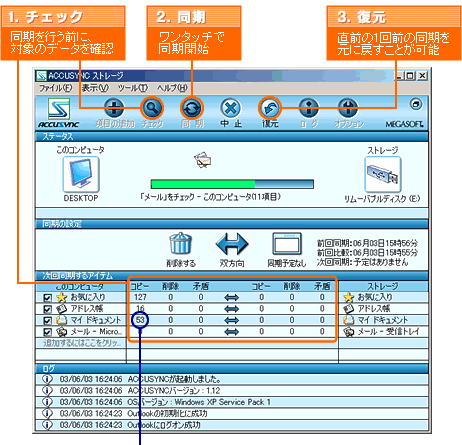
Task: Click the MEGASOFT logo link
Action: coord(405,124)
